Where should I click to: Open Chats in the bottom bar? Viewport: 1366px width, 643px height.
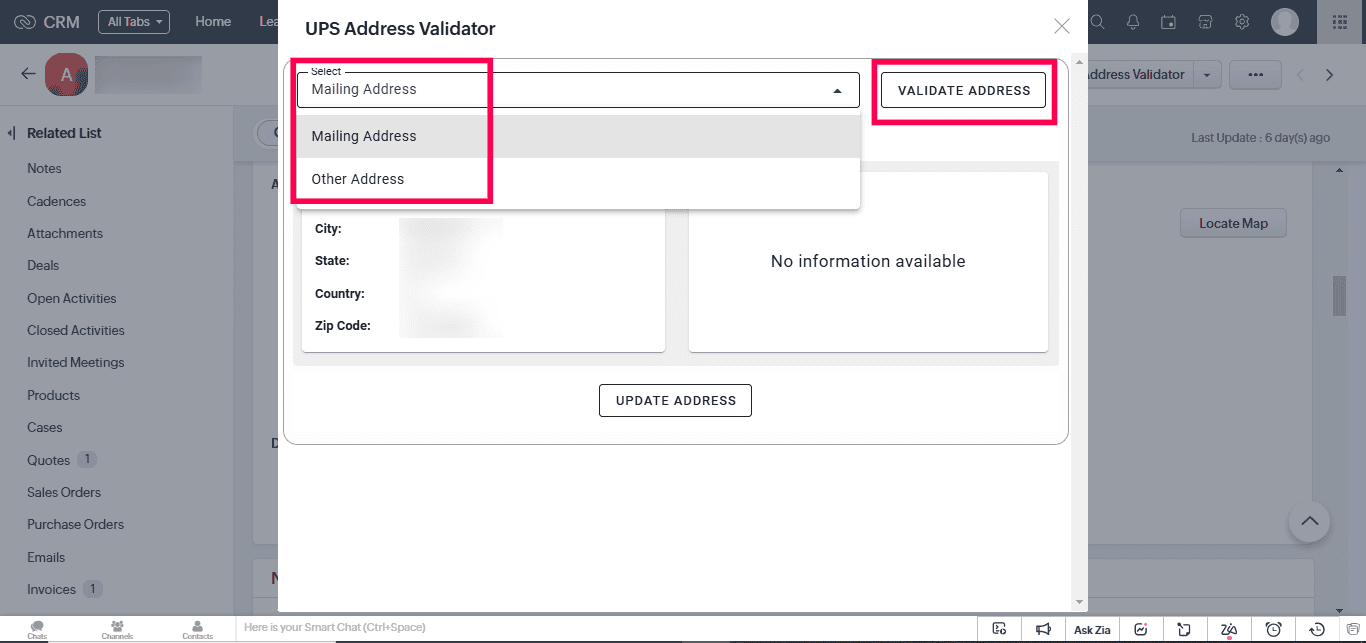pos(37,629)
